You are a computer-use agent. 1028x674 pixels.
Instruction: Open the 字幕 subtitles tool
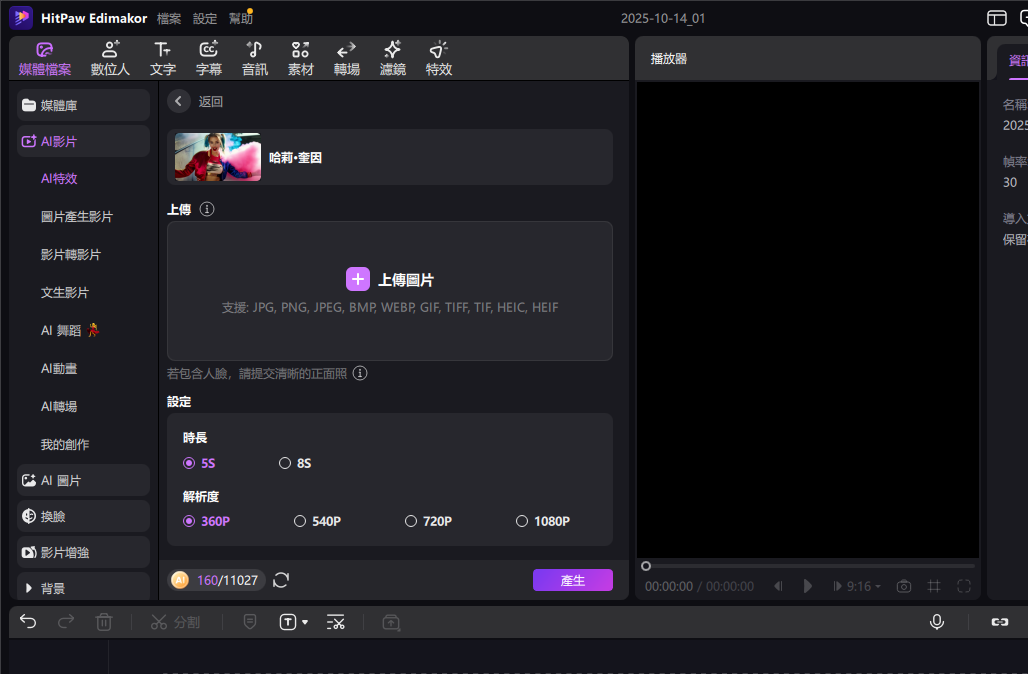tap(208, 58)
